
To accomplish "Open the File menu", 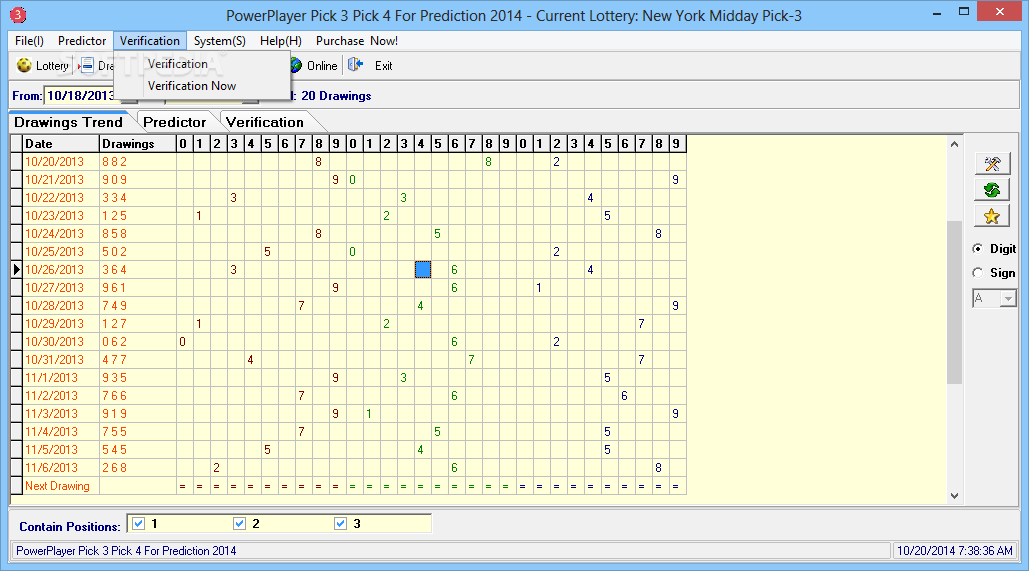I will click(29, 41).
